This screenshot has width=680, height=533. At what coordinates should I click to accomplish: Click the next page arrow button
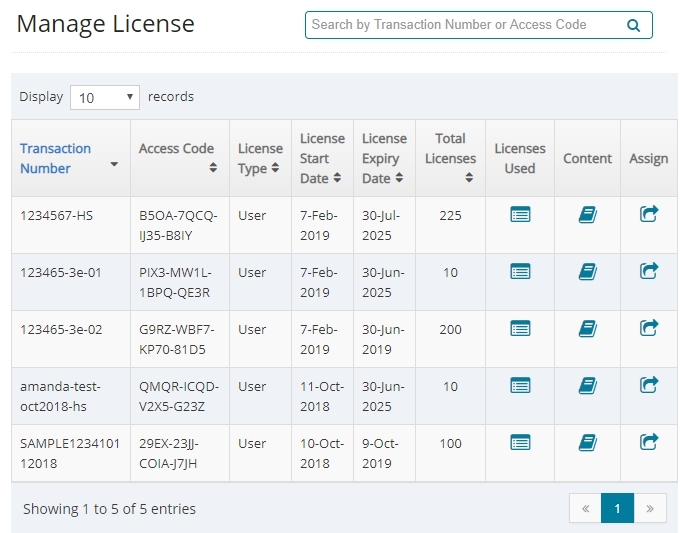pos(650,509)
